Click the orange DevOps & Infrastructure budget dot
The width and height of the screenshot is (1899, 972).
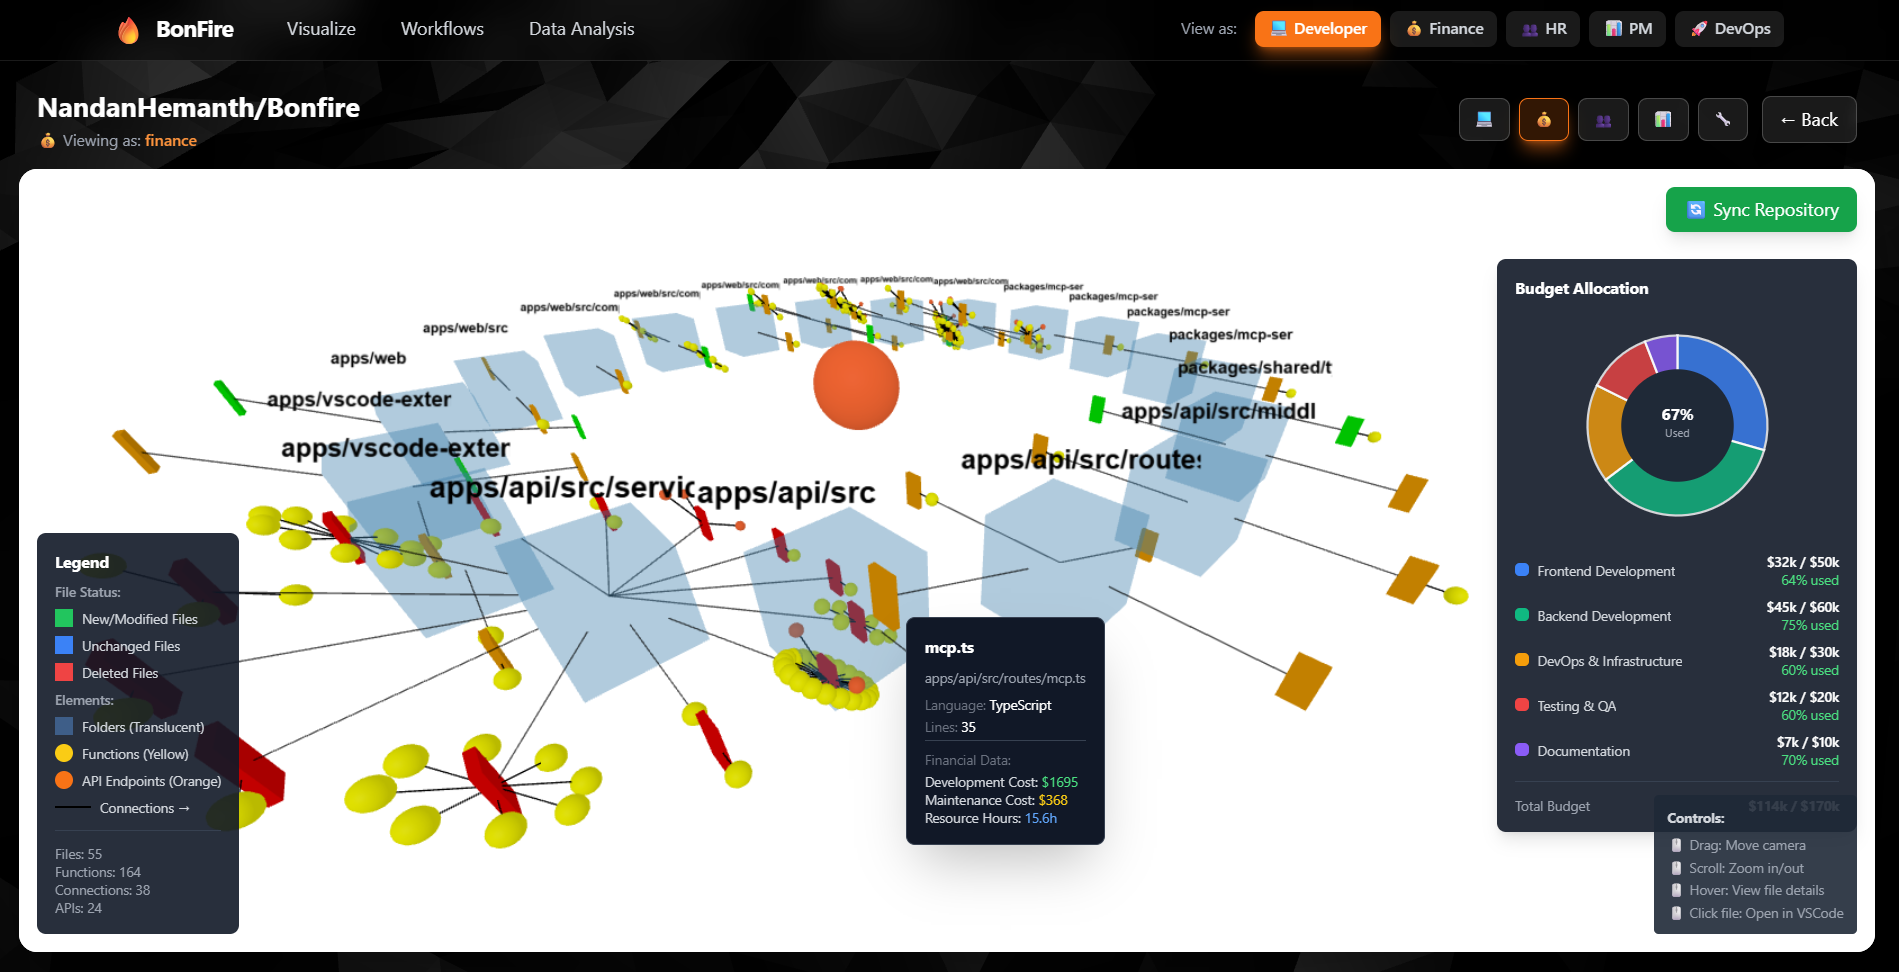pos(1522,660)
